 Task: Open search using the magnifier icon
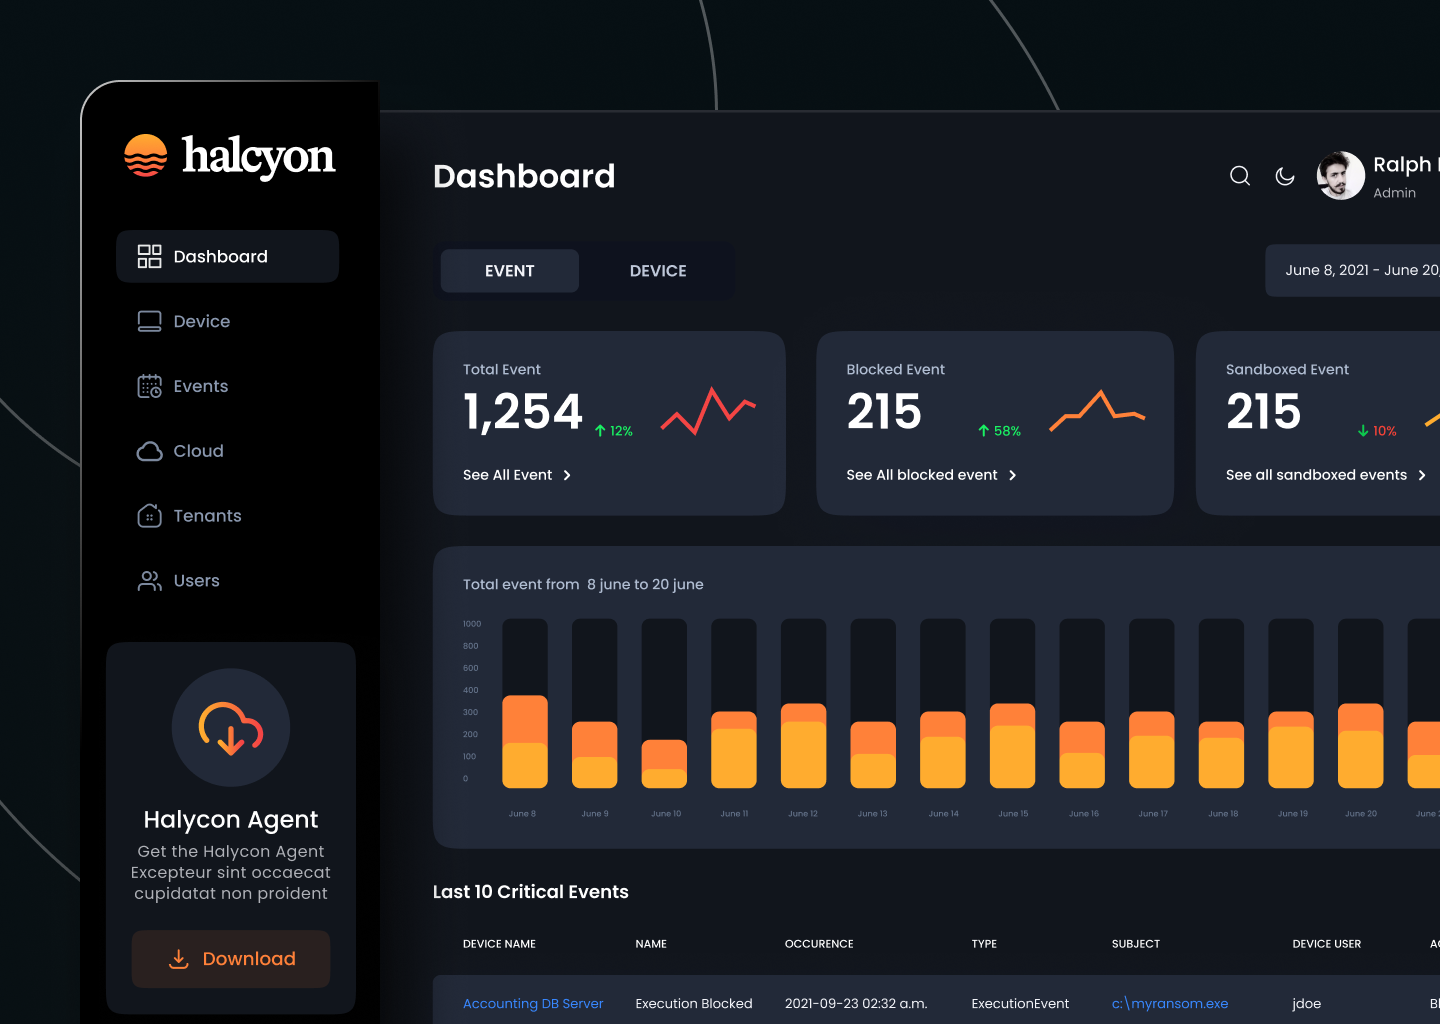[x=1239, y=175]
